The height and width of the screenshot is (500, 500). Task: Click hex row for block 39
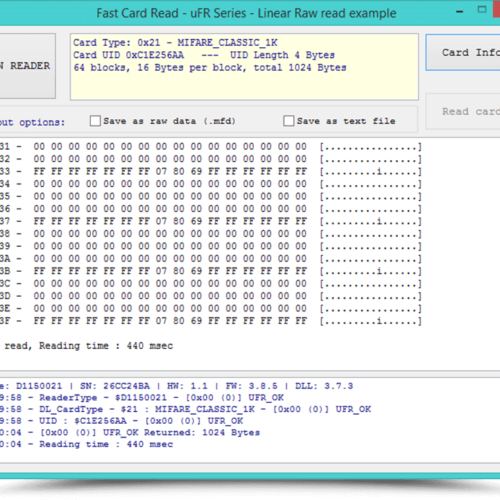pyautogui.click(x=211, y=246)
